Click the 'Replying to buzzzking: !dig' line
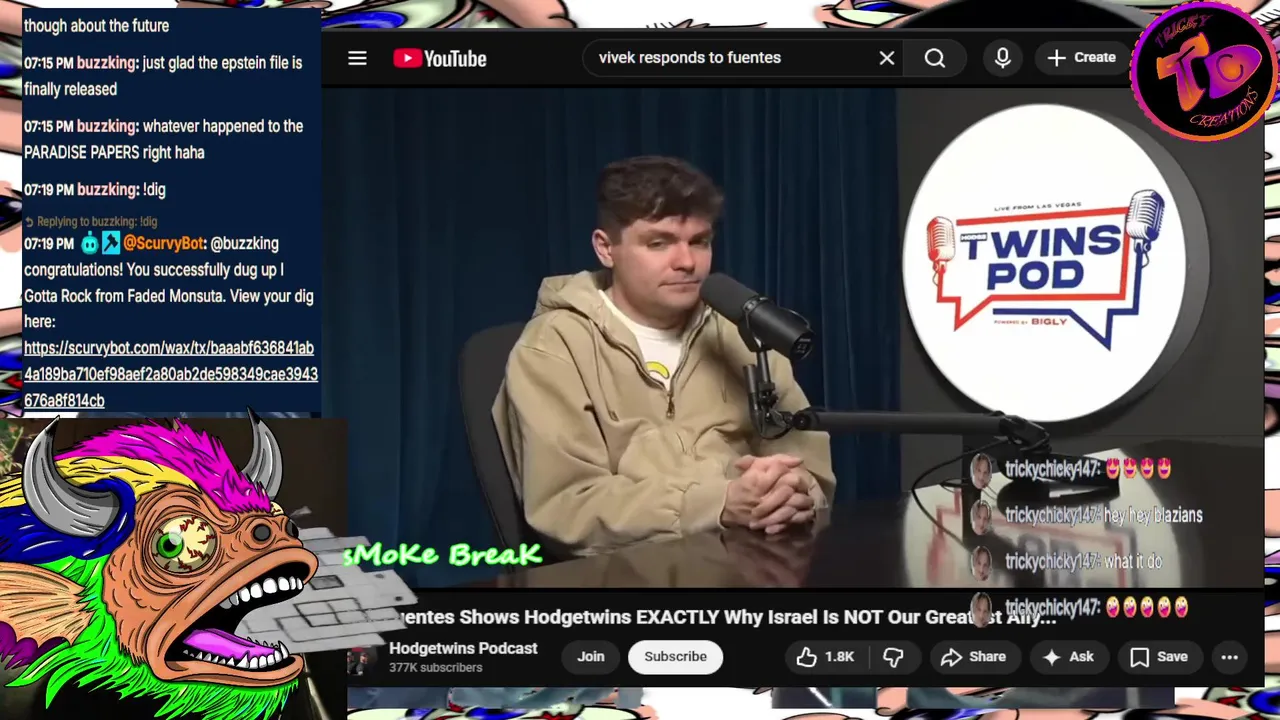The image size is (1280, 720). point(91,222)
